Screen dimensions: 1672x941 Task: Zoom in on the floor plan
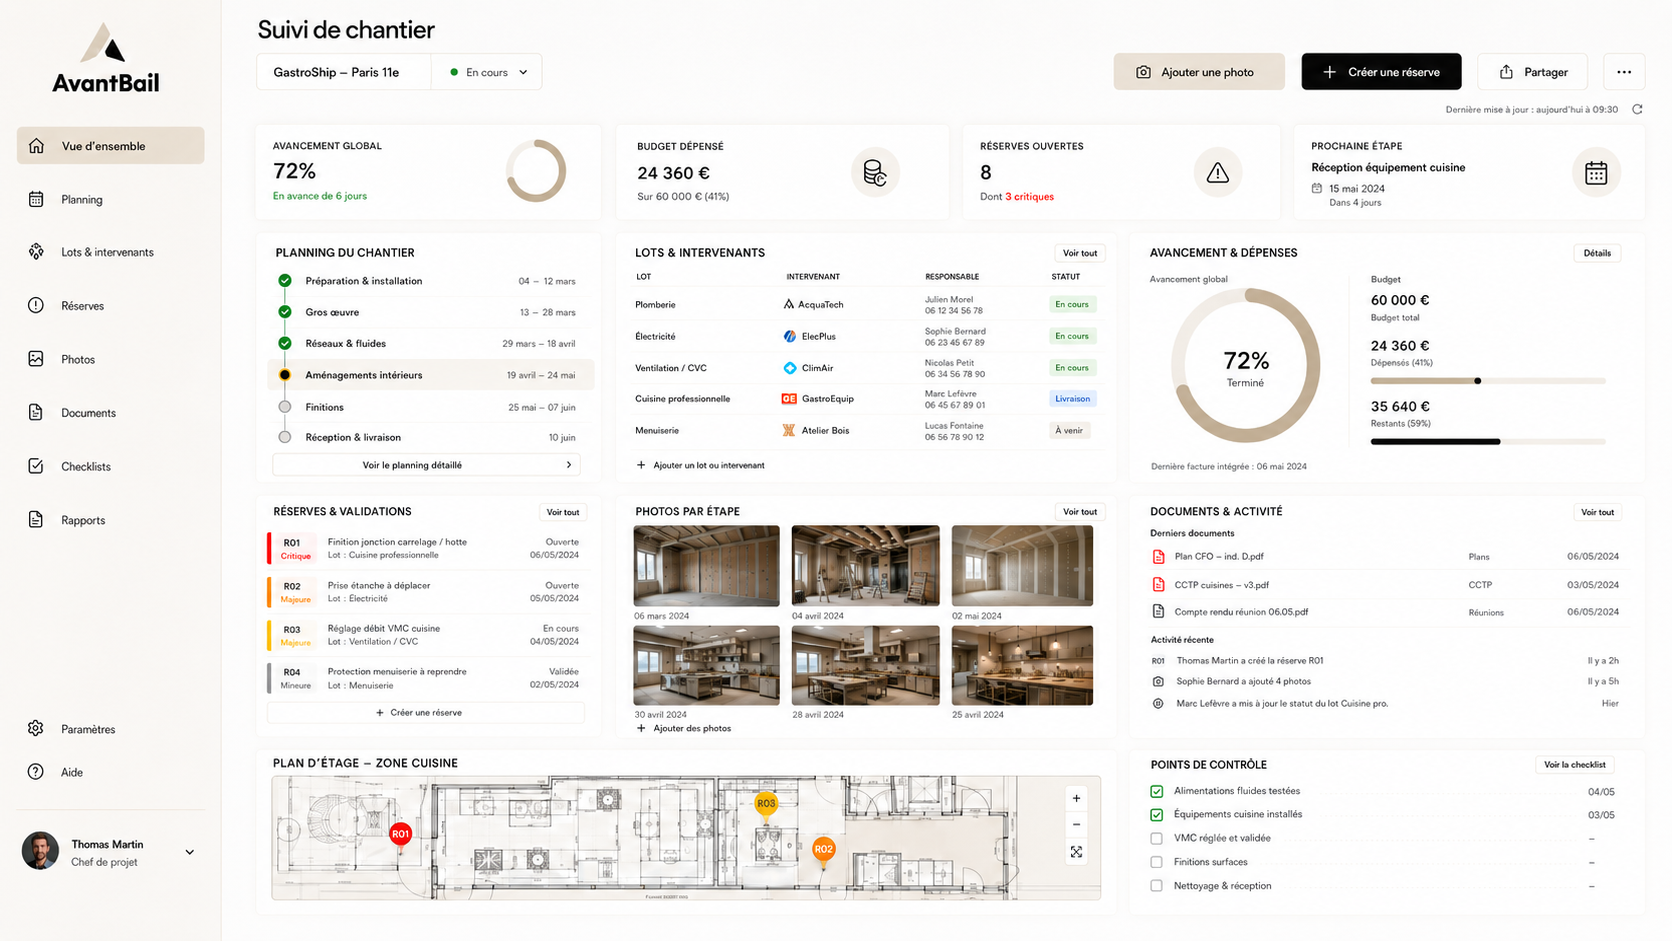click(1076, 798)
